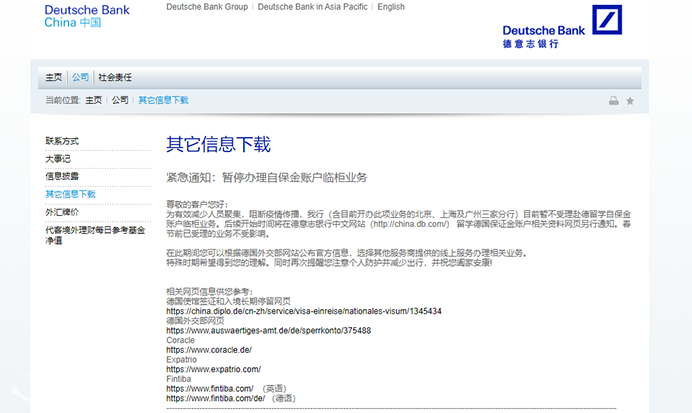Click the 德国使馆签证和入境长期停留网页 label
Screen dimensions: 692x413
(x=228, y=301)
